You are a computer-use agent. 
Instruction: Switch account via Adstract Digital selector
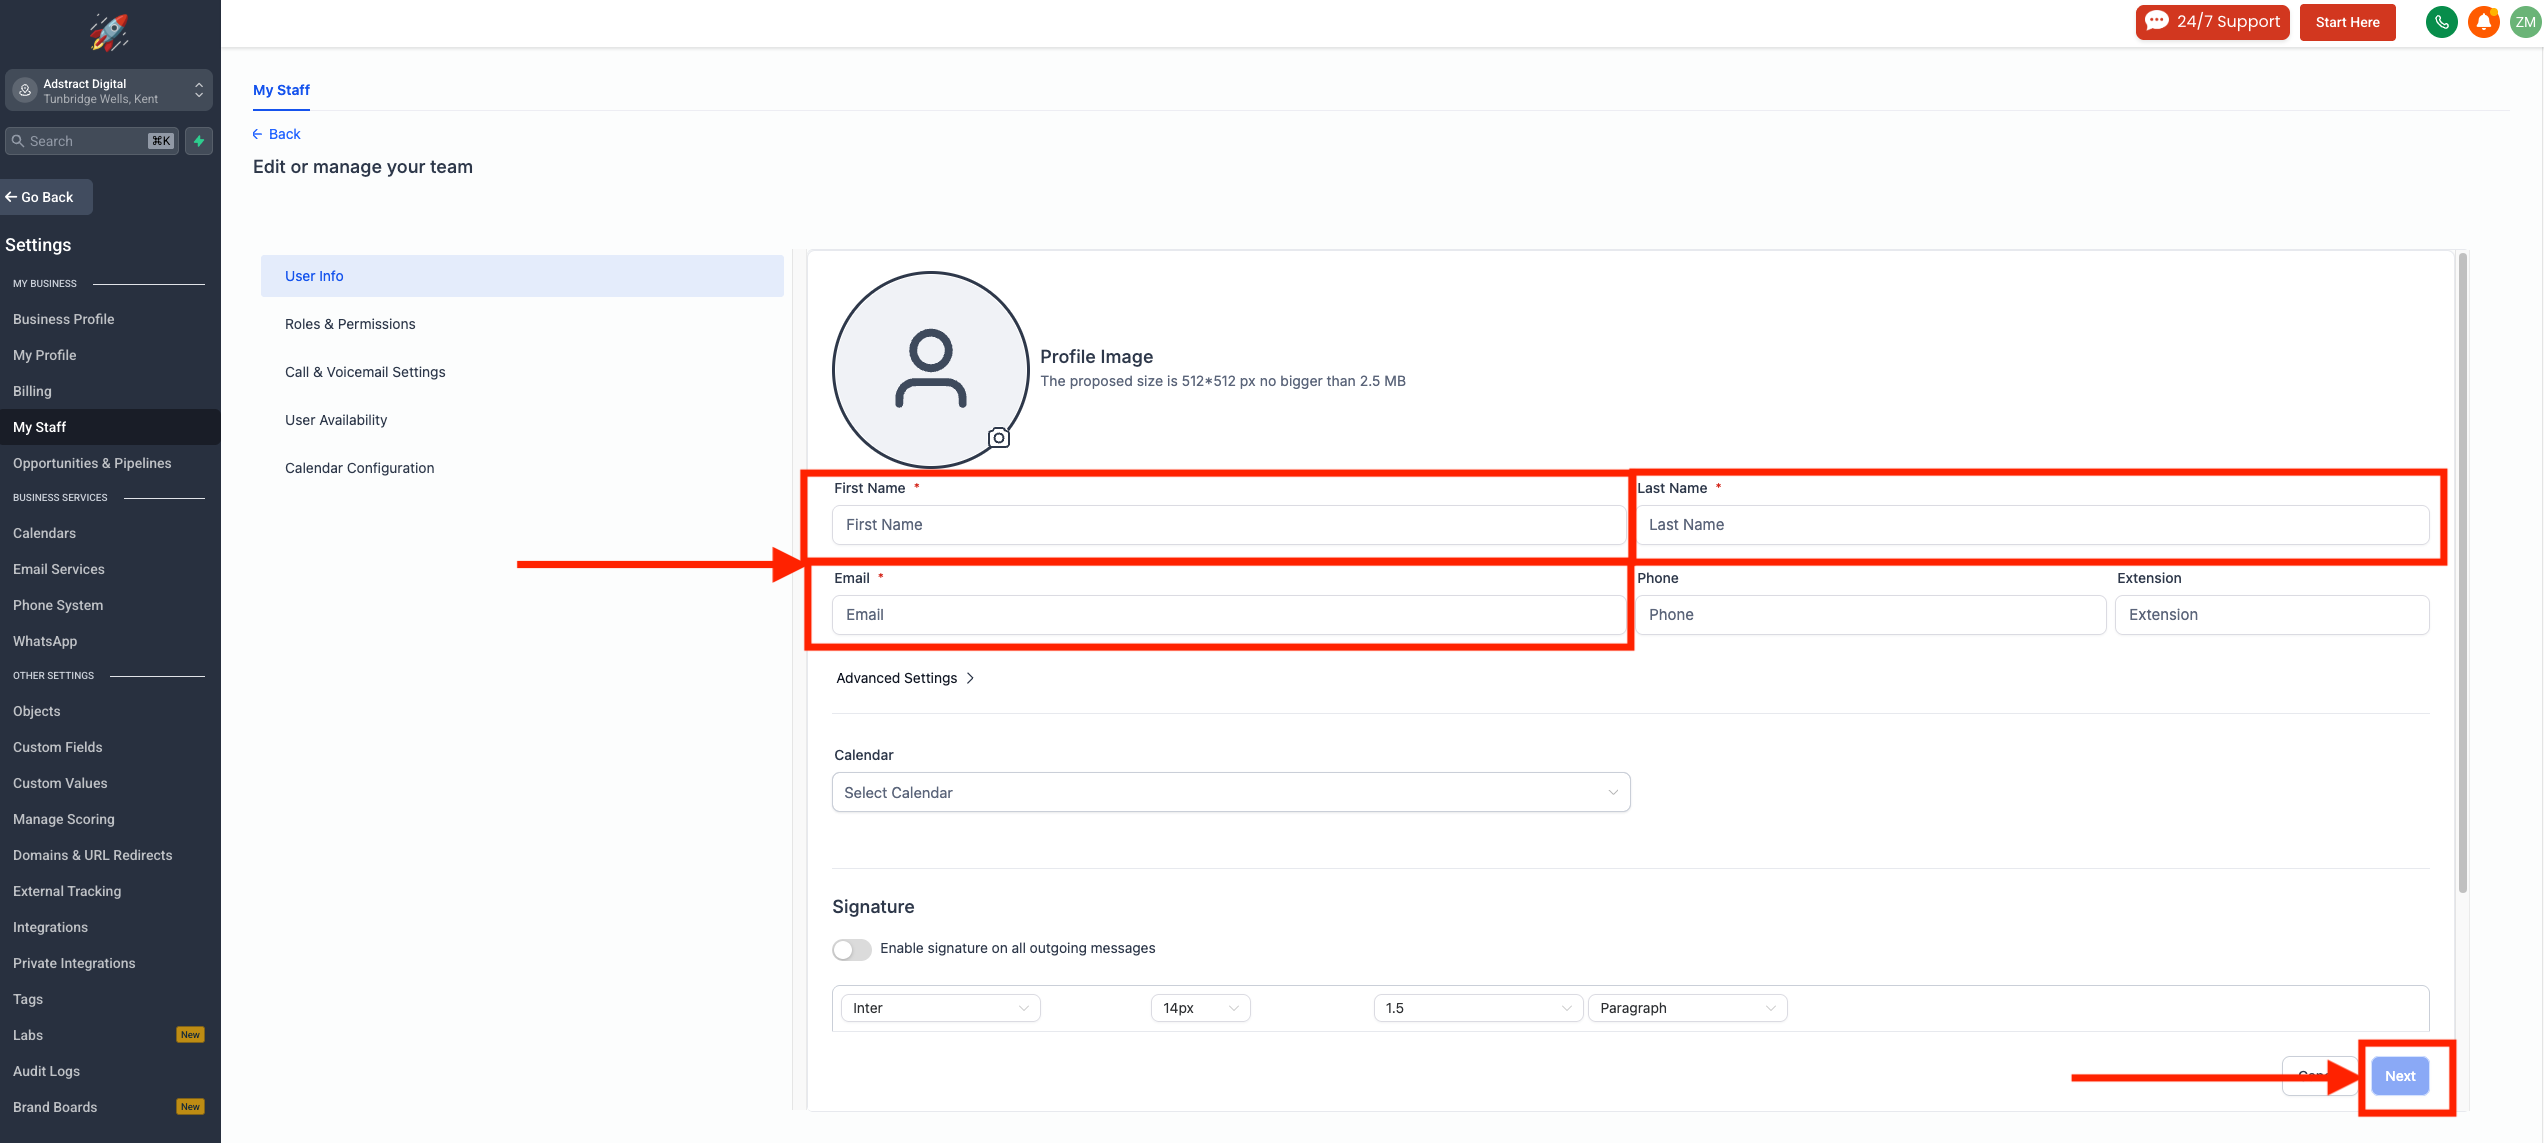109,91
